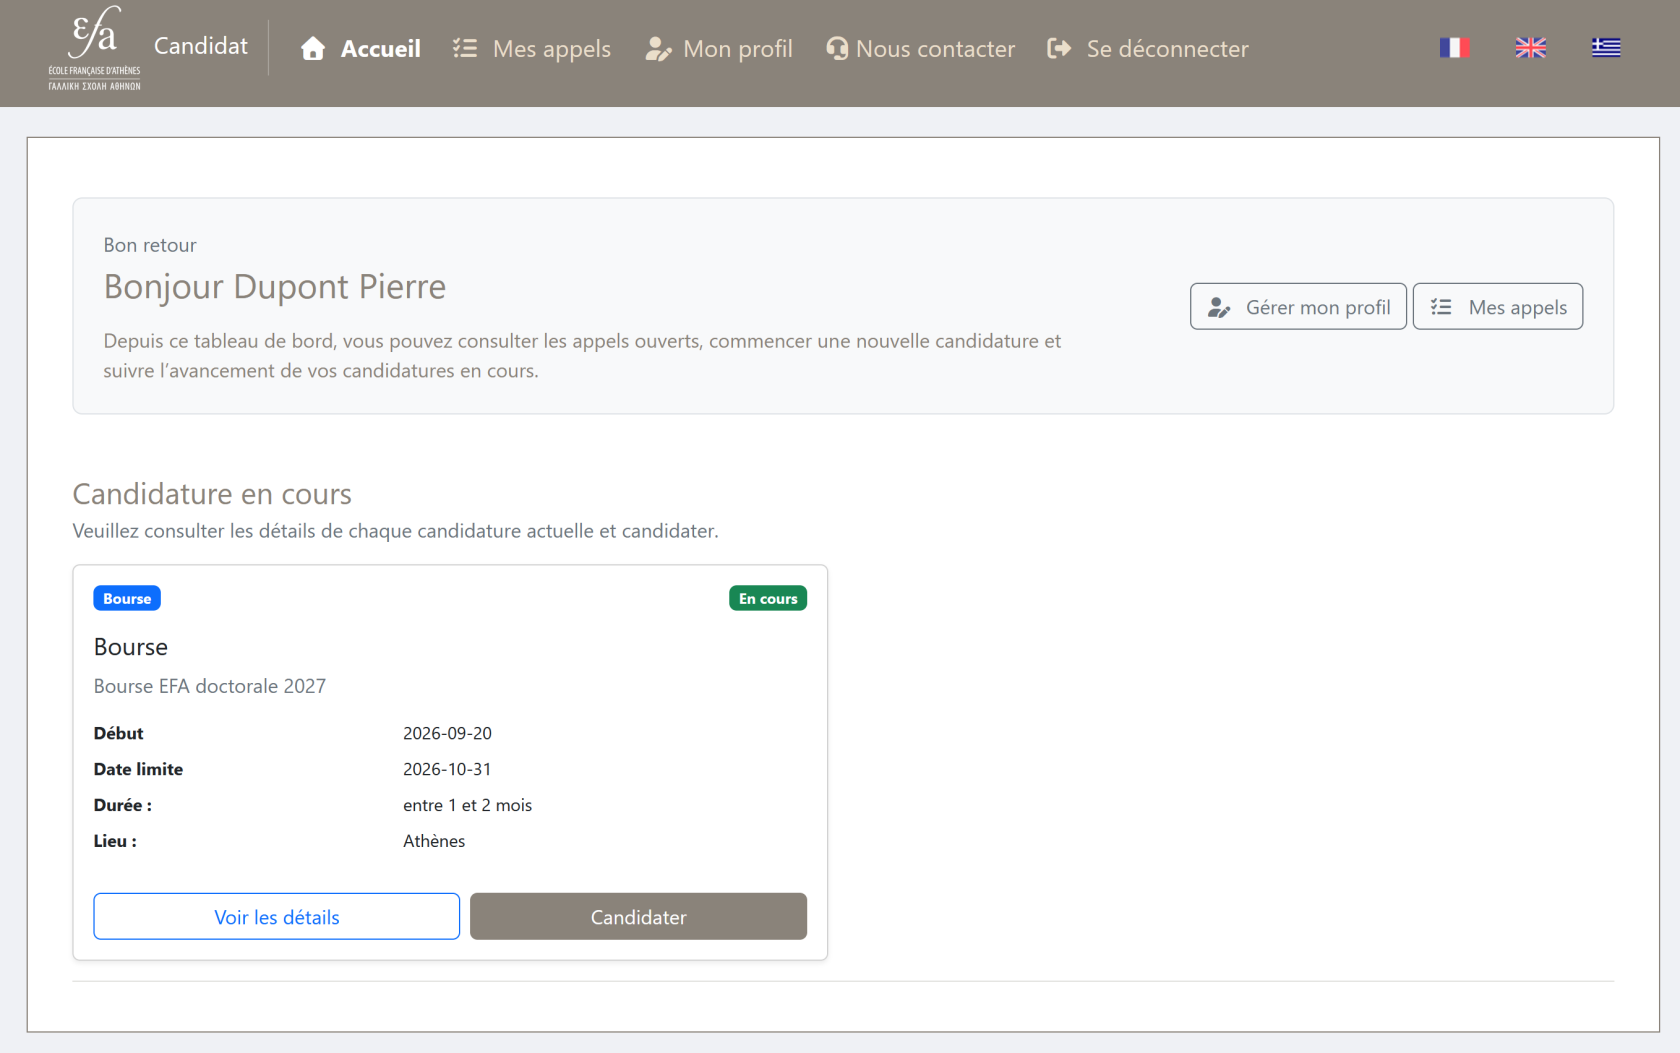1680x1053 pixels.
Task: Switch language with the French flag
Action: click(x=1454, y=47)
